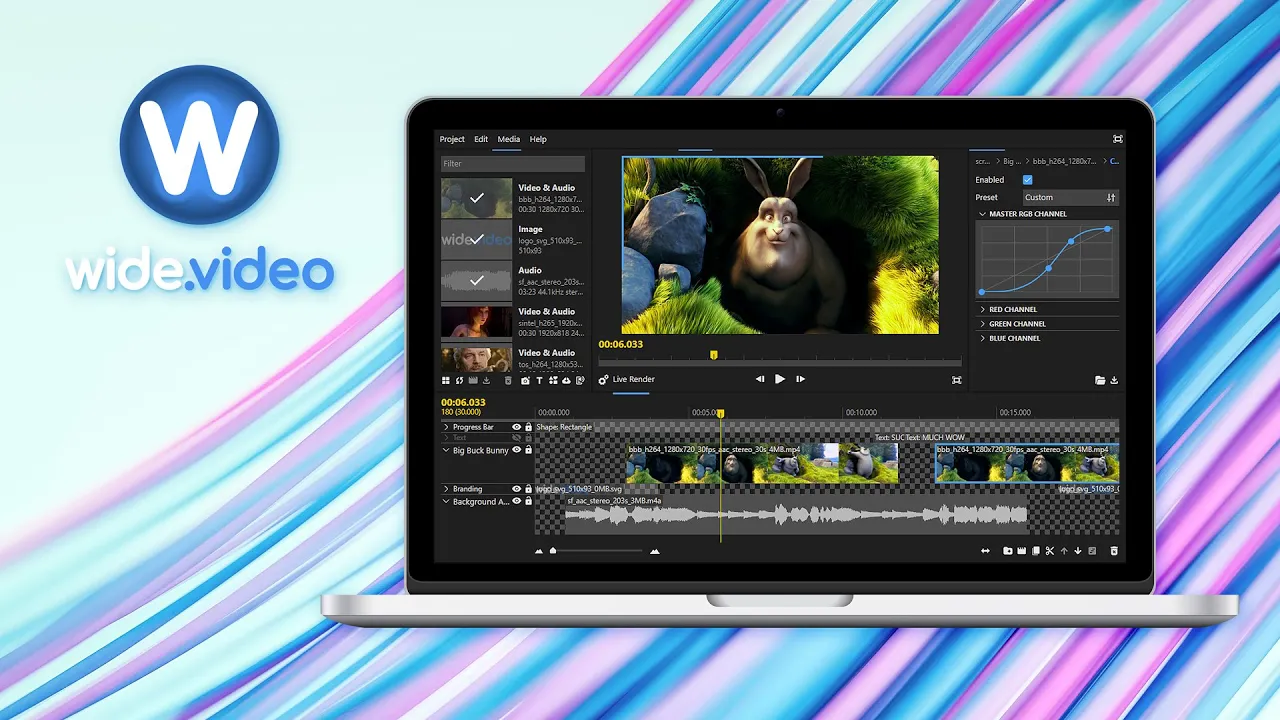This screenshot has width=1280, height=720.
Task: Expand the Progress Bar track
Action: coord(446,427)
